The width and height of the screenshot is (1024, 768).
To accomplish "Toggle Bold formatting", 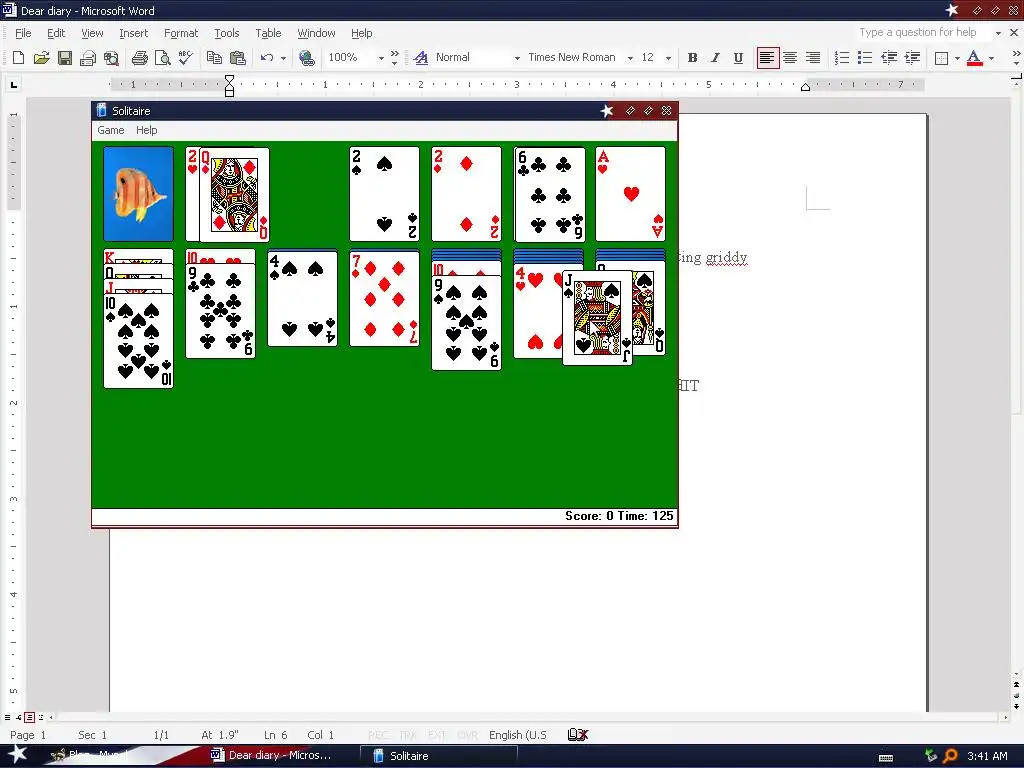I will point(692,57).
